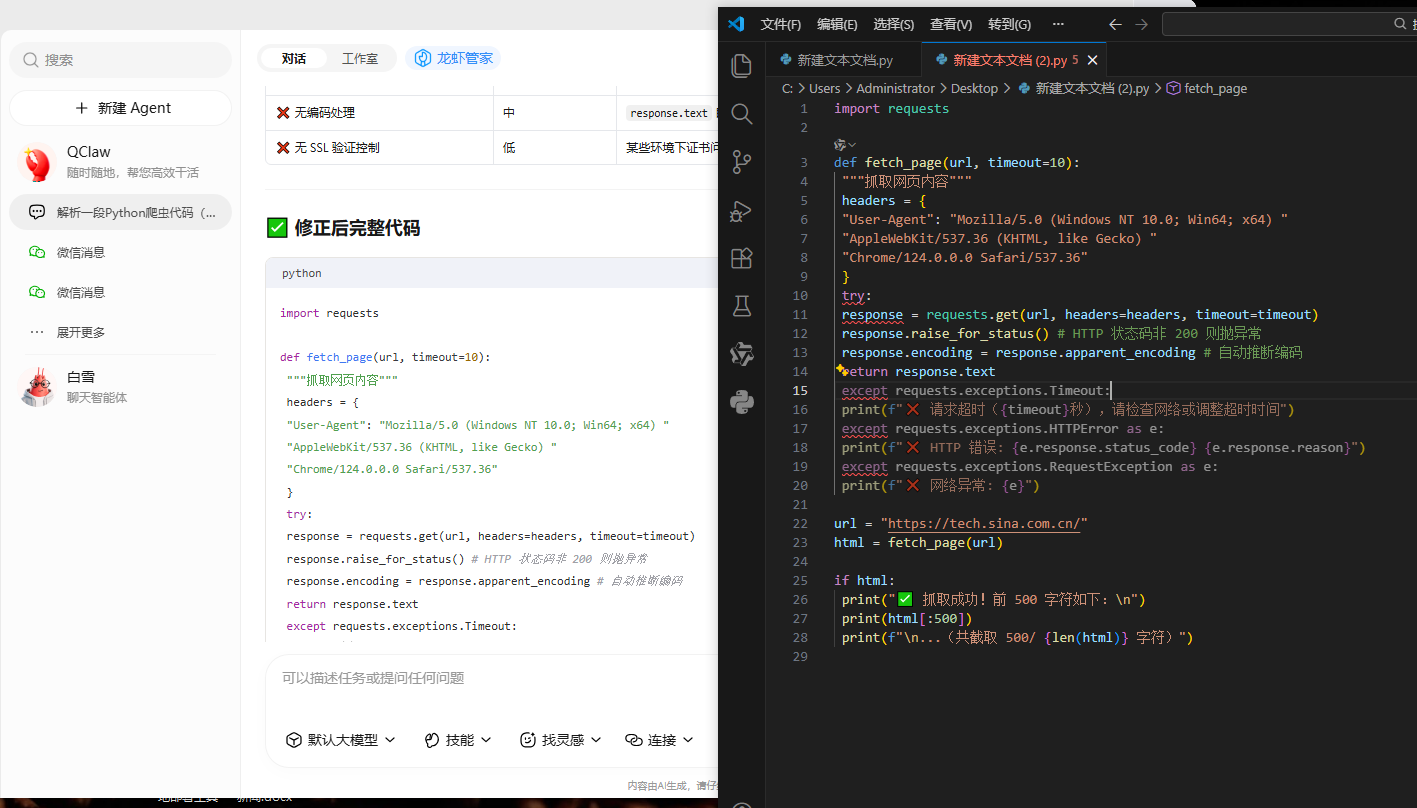Go forward with the right arrow in VS Code
The image size is (1417, 808).
tap(1141, 24)
